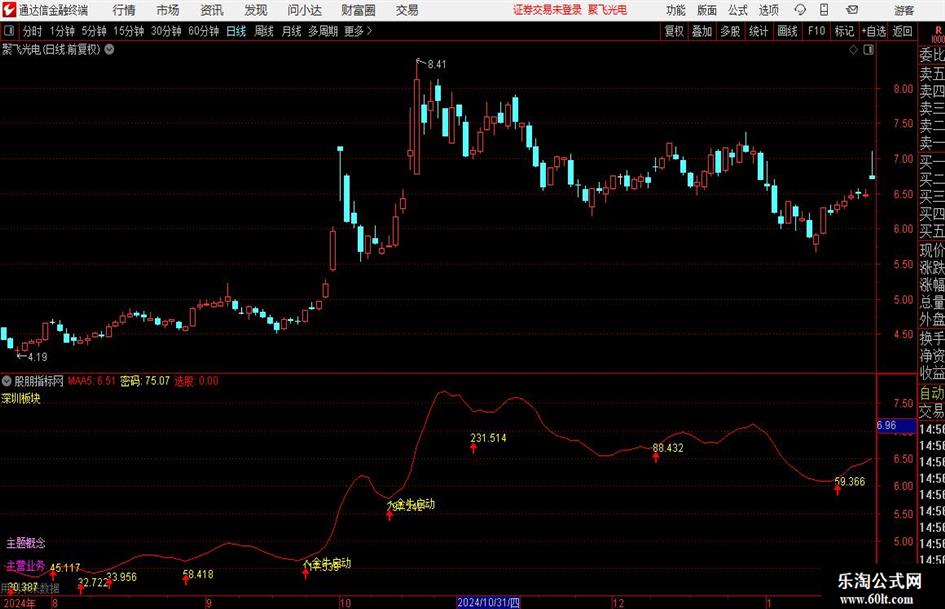
Task: Toggle the left sidebar panel icon
Action: 9,31
